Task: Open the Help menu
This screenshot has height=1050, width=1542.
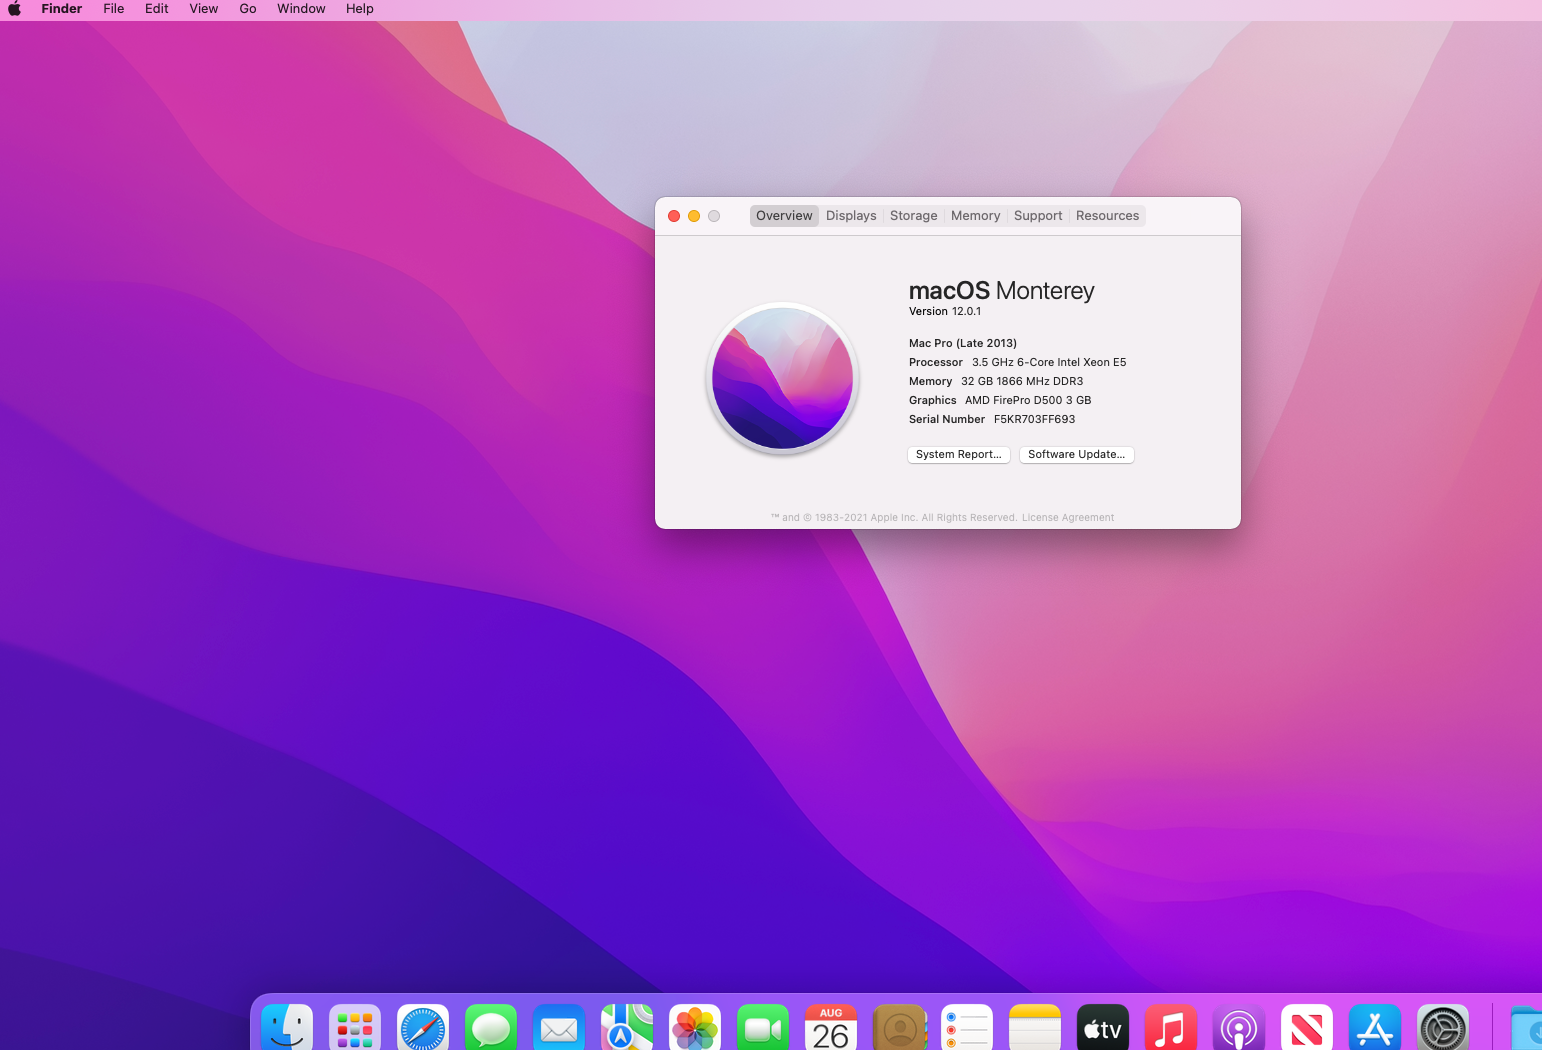Action: pyautogui.click(x=360, y=9)
